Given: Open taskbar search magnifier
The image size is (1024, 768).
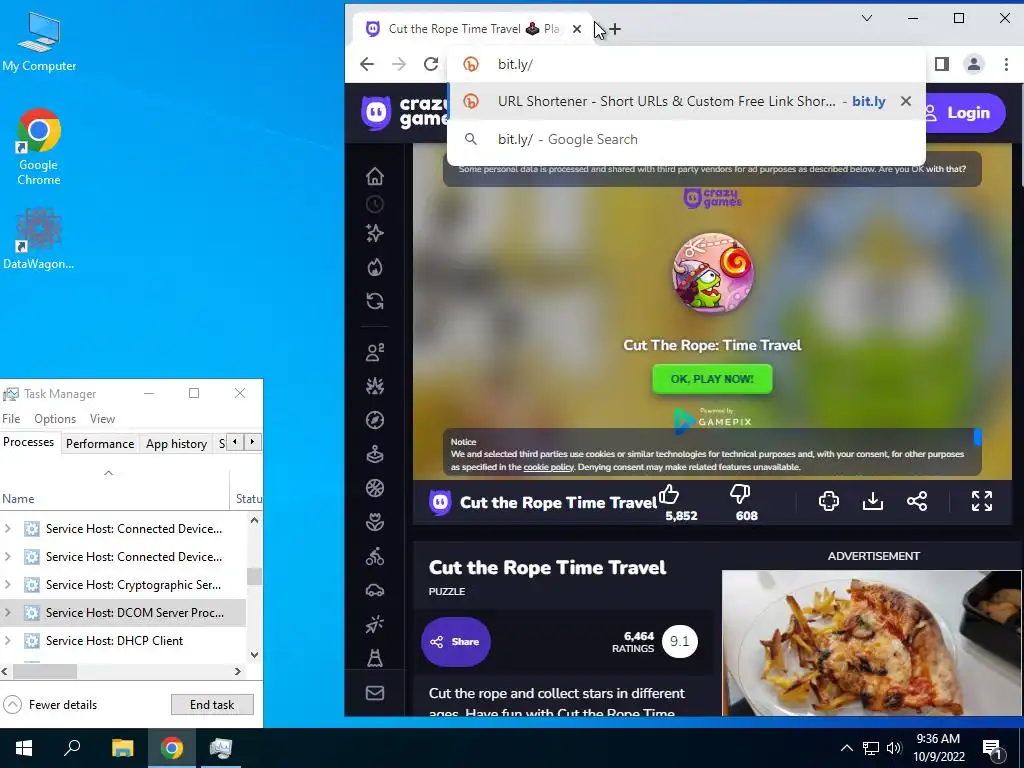Looking at the screenshot, I should [x=72, y=748].
